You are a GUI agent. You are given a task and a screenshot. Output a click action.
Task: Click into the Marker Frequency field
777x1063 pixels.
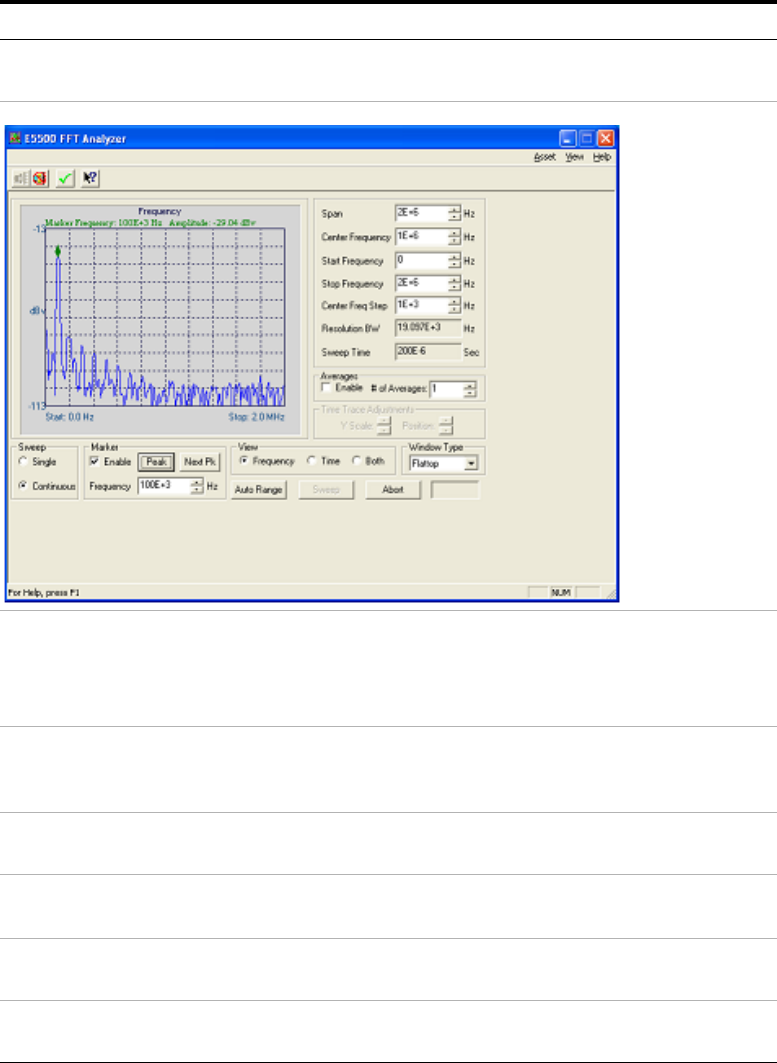point(163,486)
